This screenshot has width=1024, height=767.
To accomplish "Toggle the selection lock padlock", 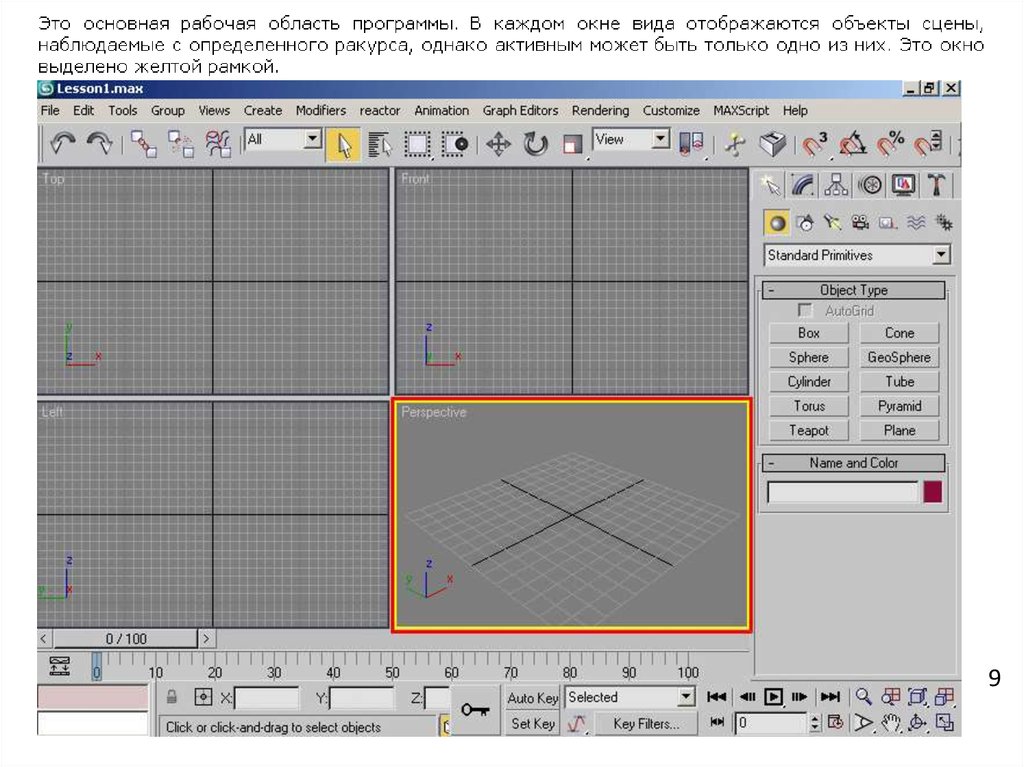I will coord(172,697).
